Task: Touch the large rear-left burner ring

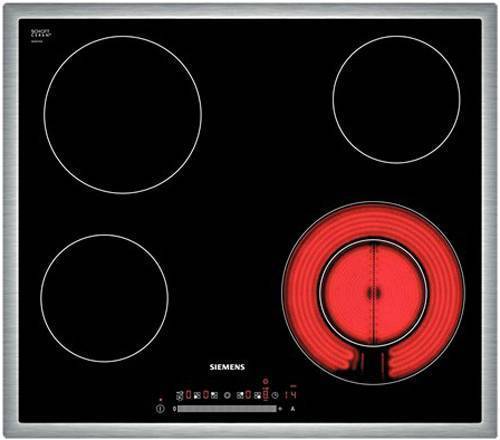Action: coord(123,115)
